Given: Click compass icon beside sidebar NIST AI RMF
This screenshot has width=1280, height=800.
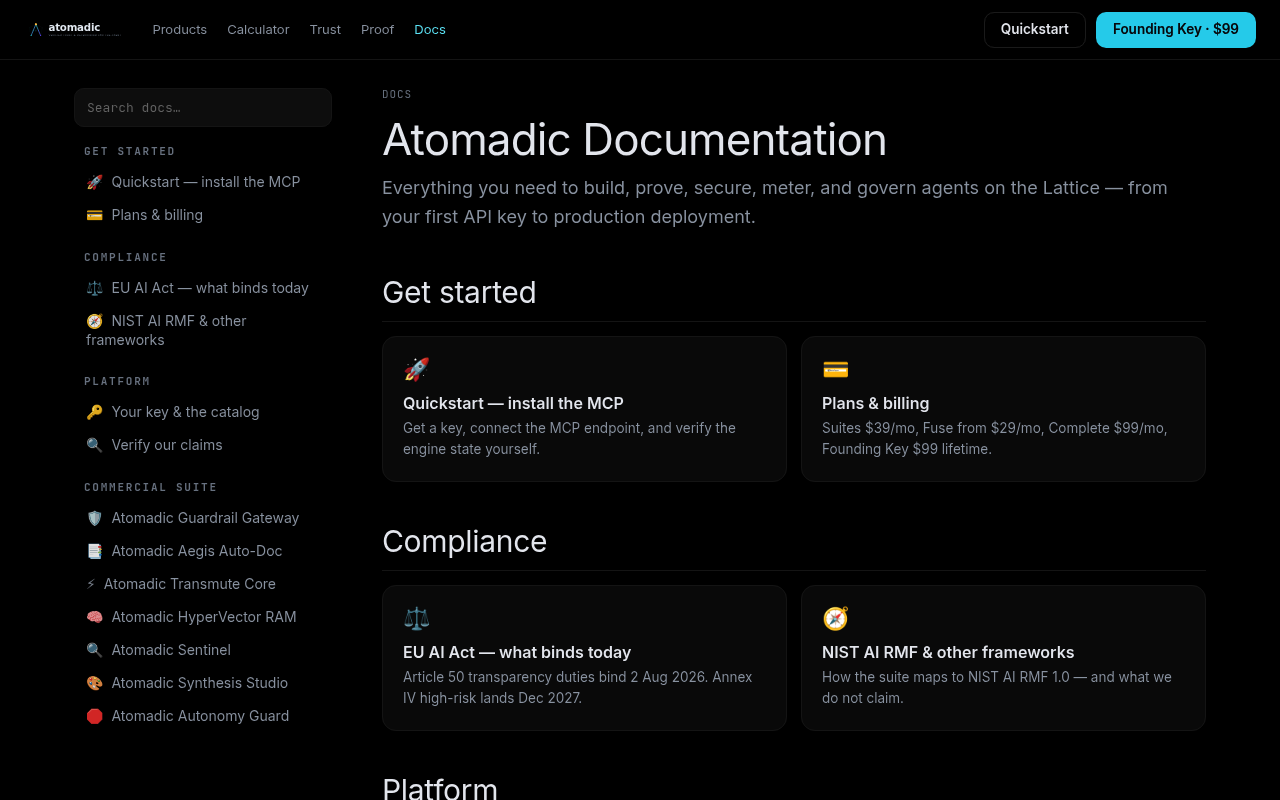Looking at the screenshot, I should 94,321.
